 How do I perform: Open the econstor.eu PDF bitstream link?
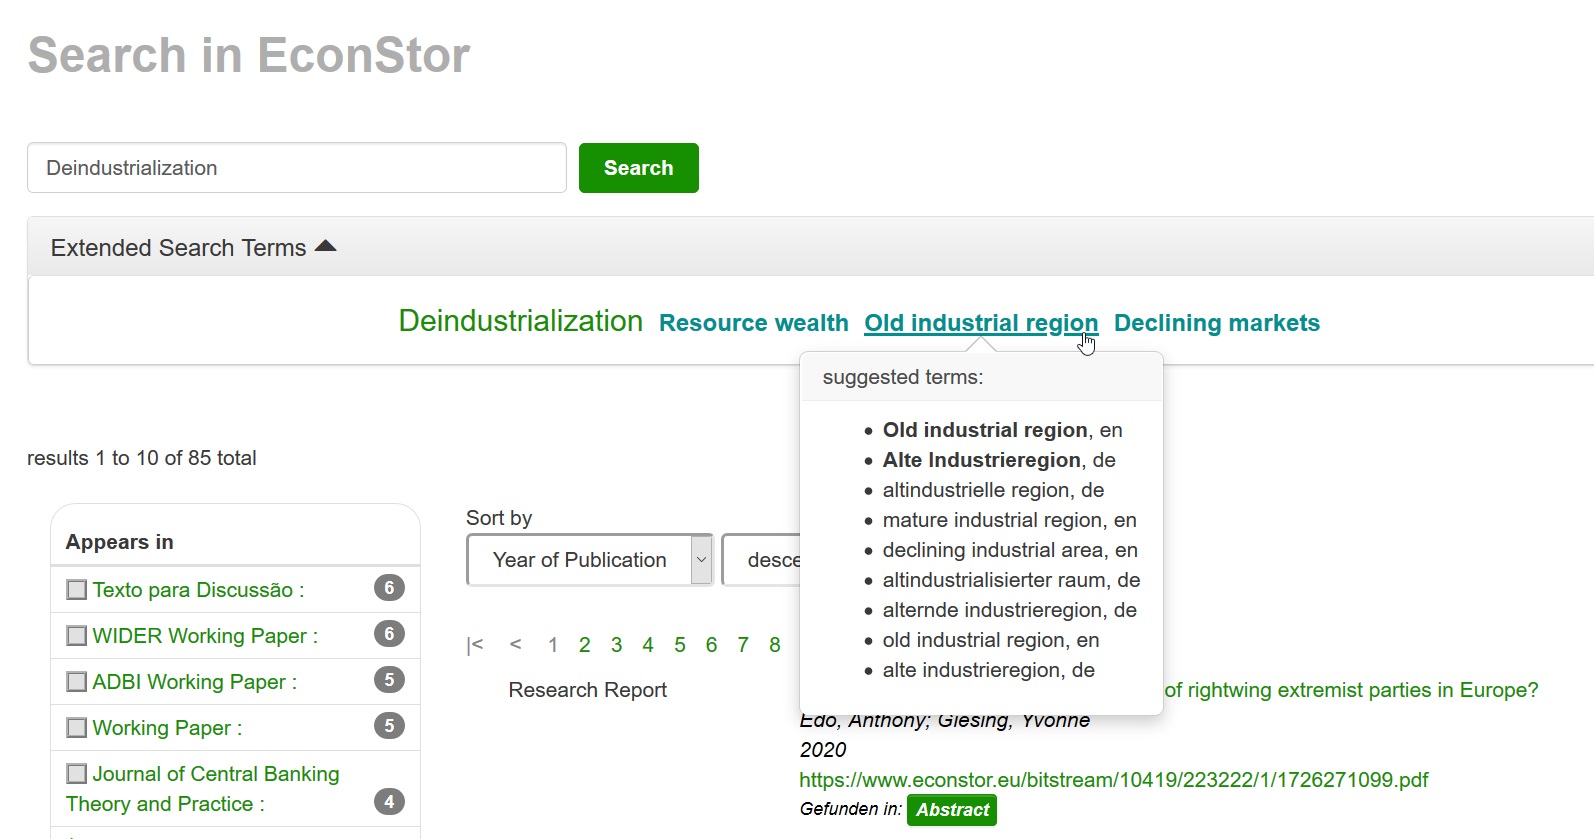point(1114,780)
